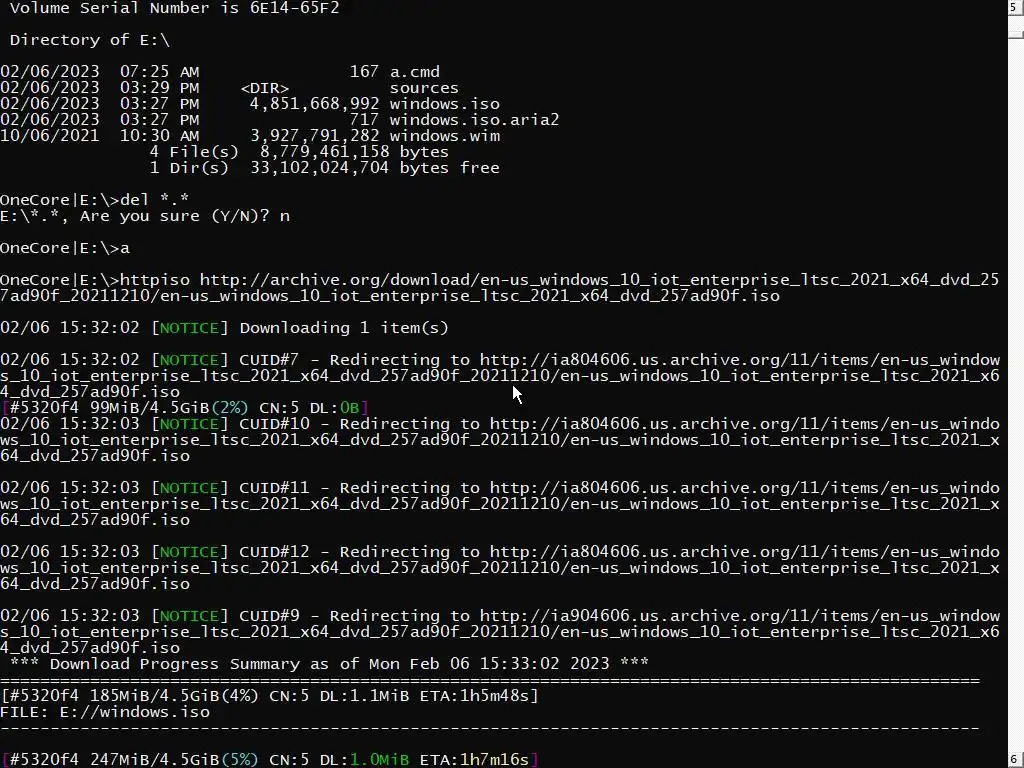
Task: Click the green 'DL:1.0MiB' speed value
Action: [364, 760]
